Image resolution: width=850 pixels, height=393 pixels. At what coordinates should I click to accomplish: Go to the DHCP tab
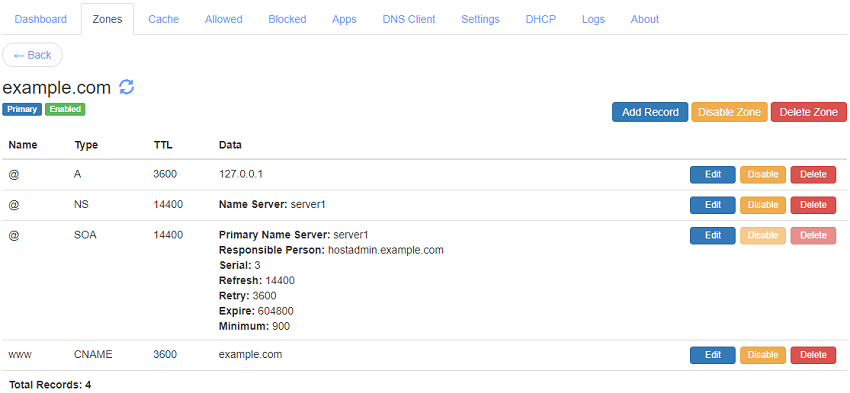pos(540,19)
